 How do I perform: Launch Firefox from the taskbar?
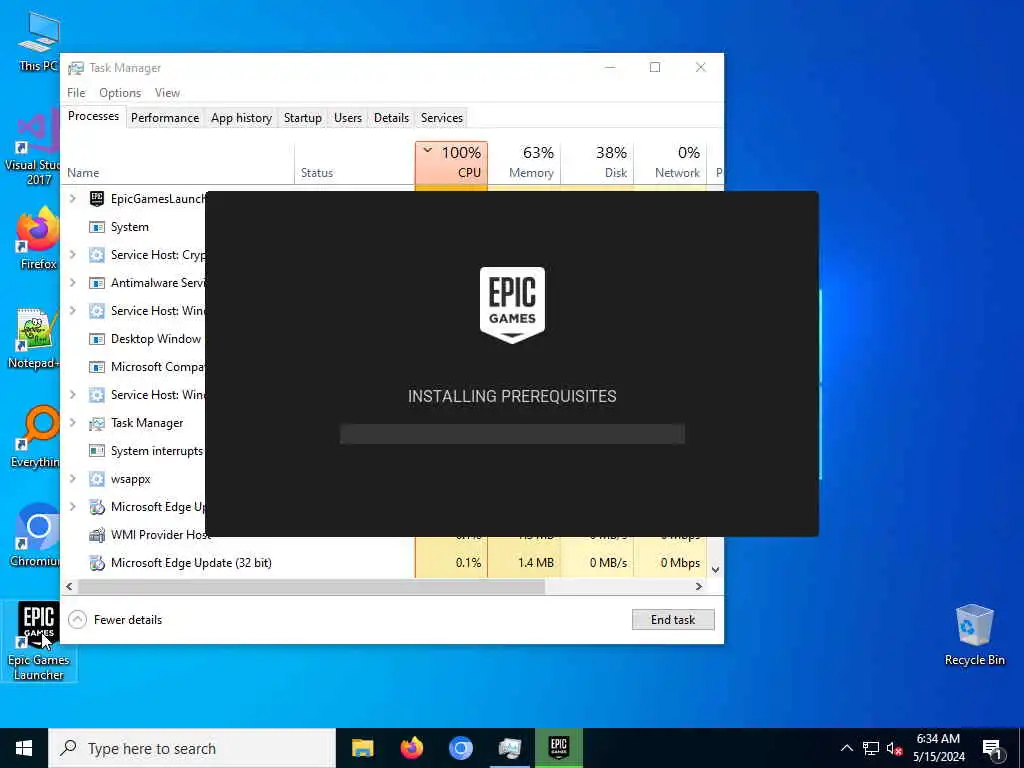tap(411, 748)
